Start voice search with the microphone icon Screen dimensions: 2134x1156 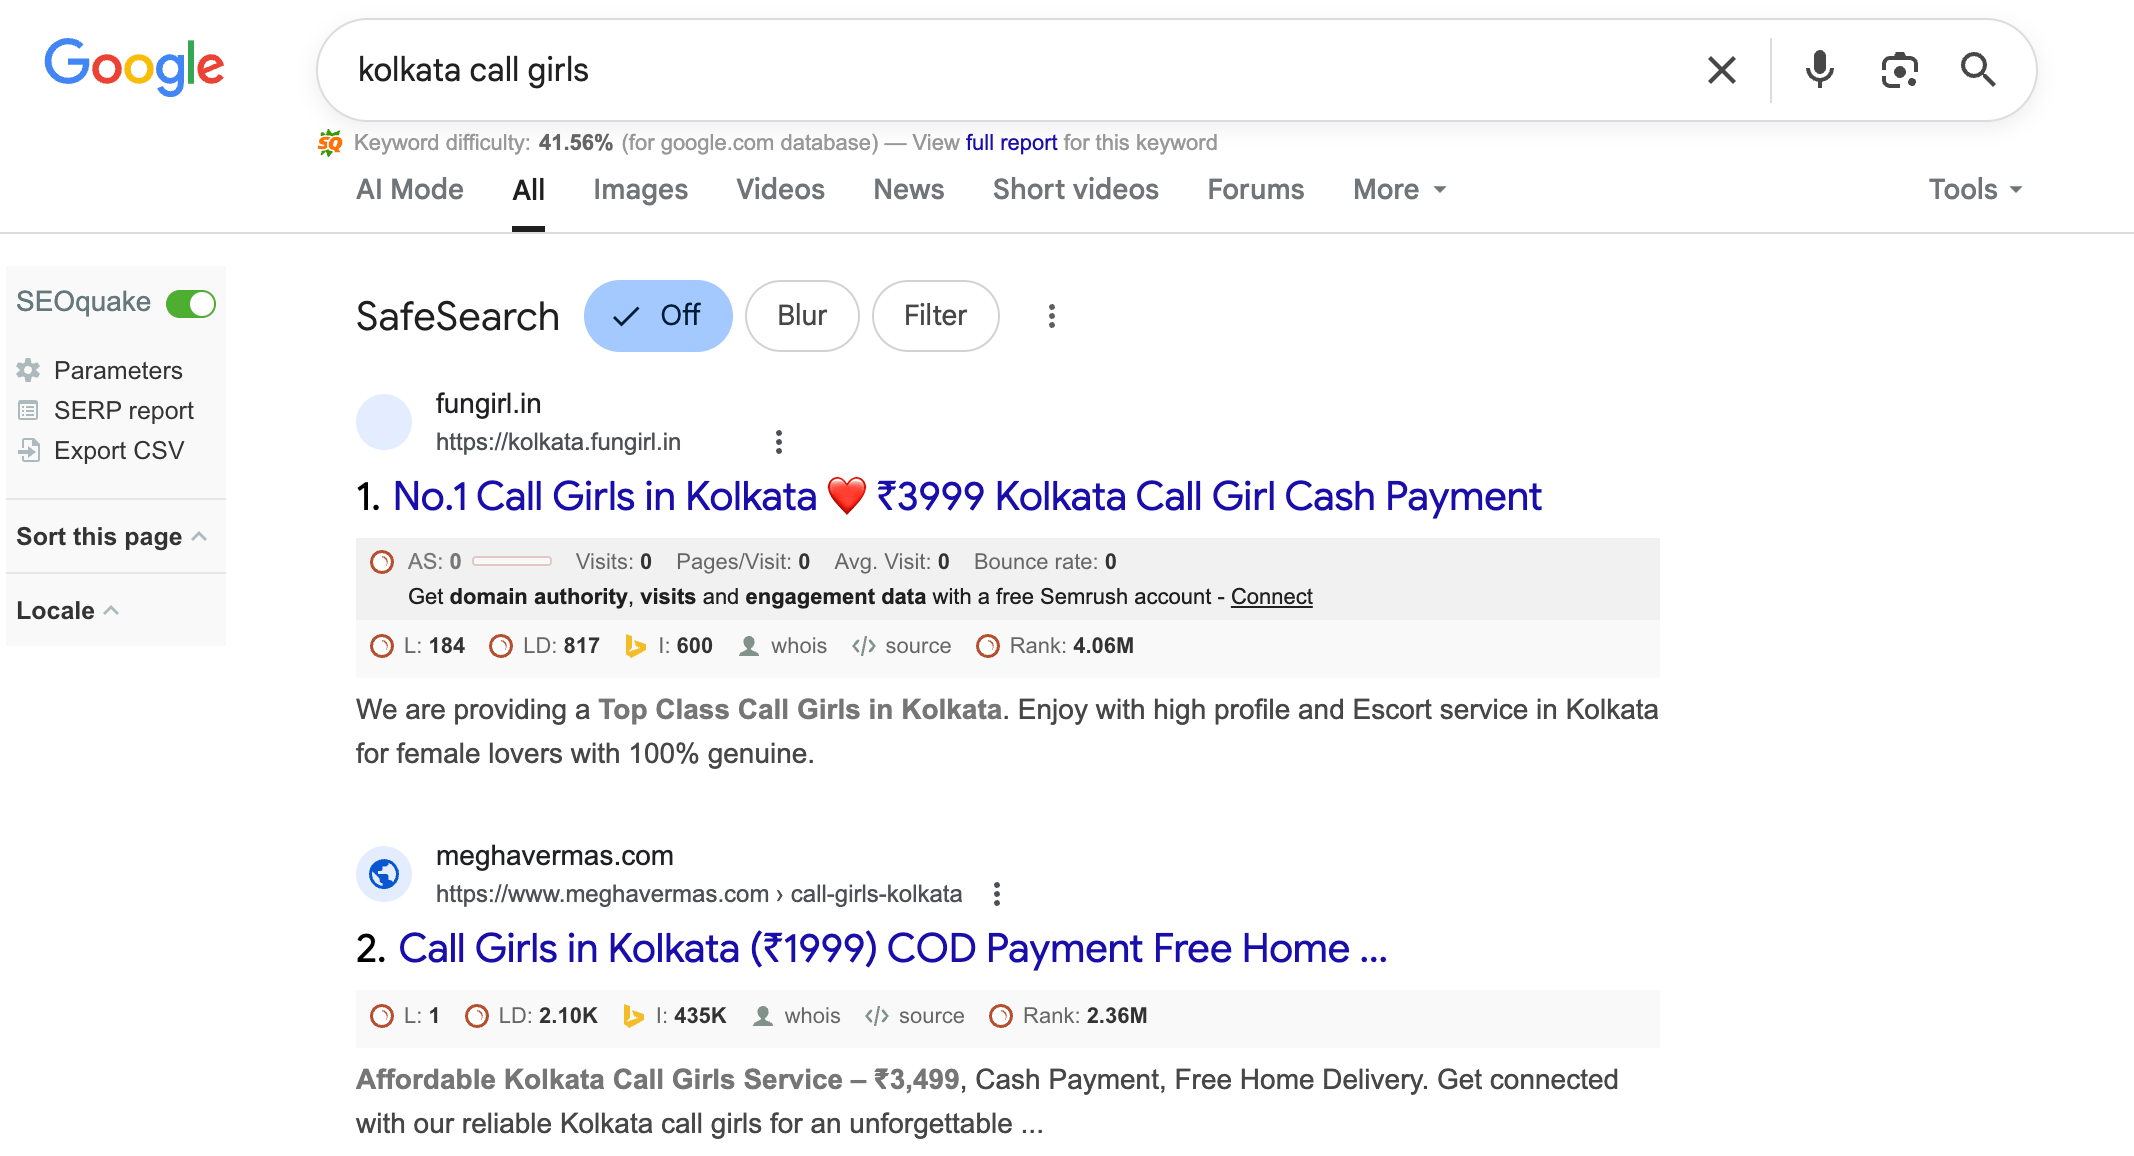coord(1819,70)
